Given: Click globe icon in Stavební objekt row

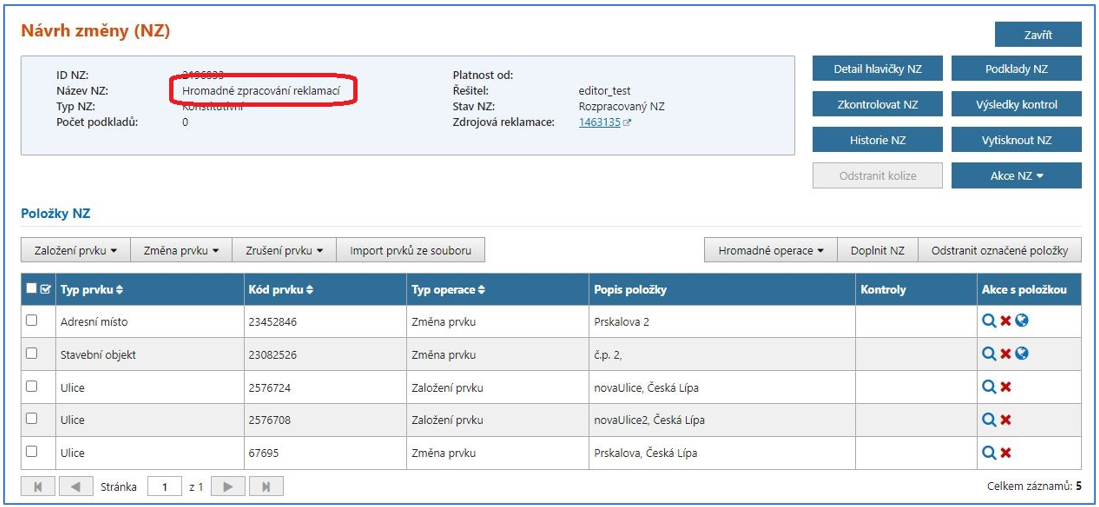Looking at the screenshot, I should pos(1022,354).
